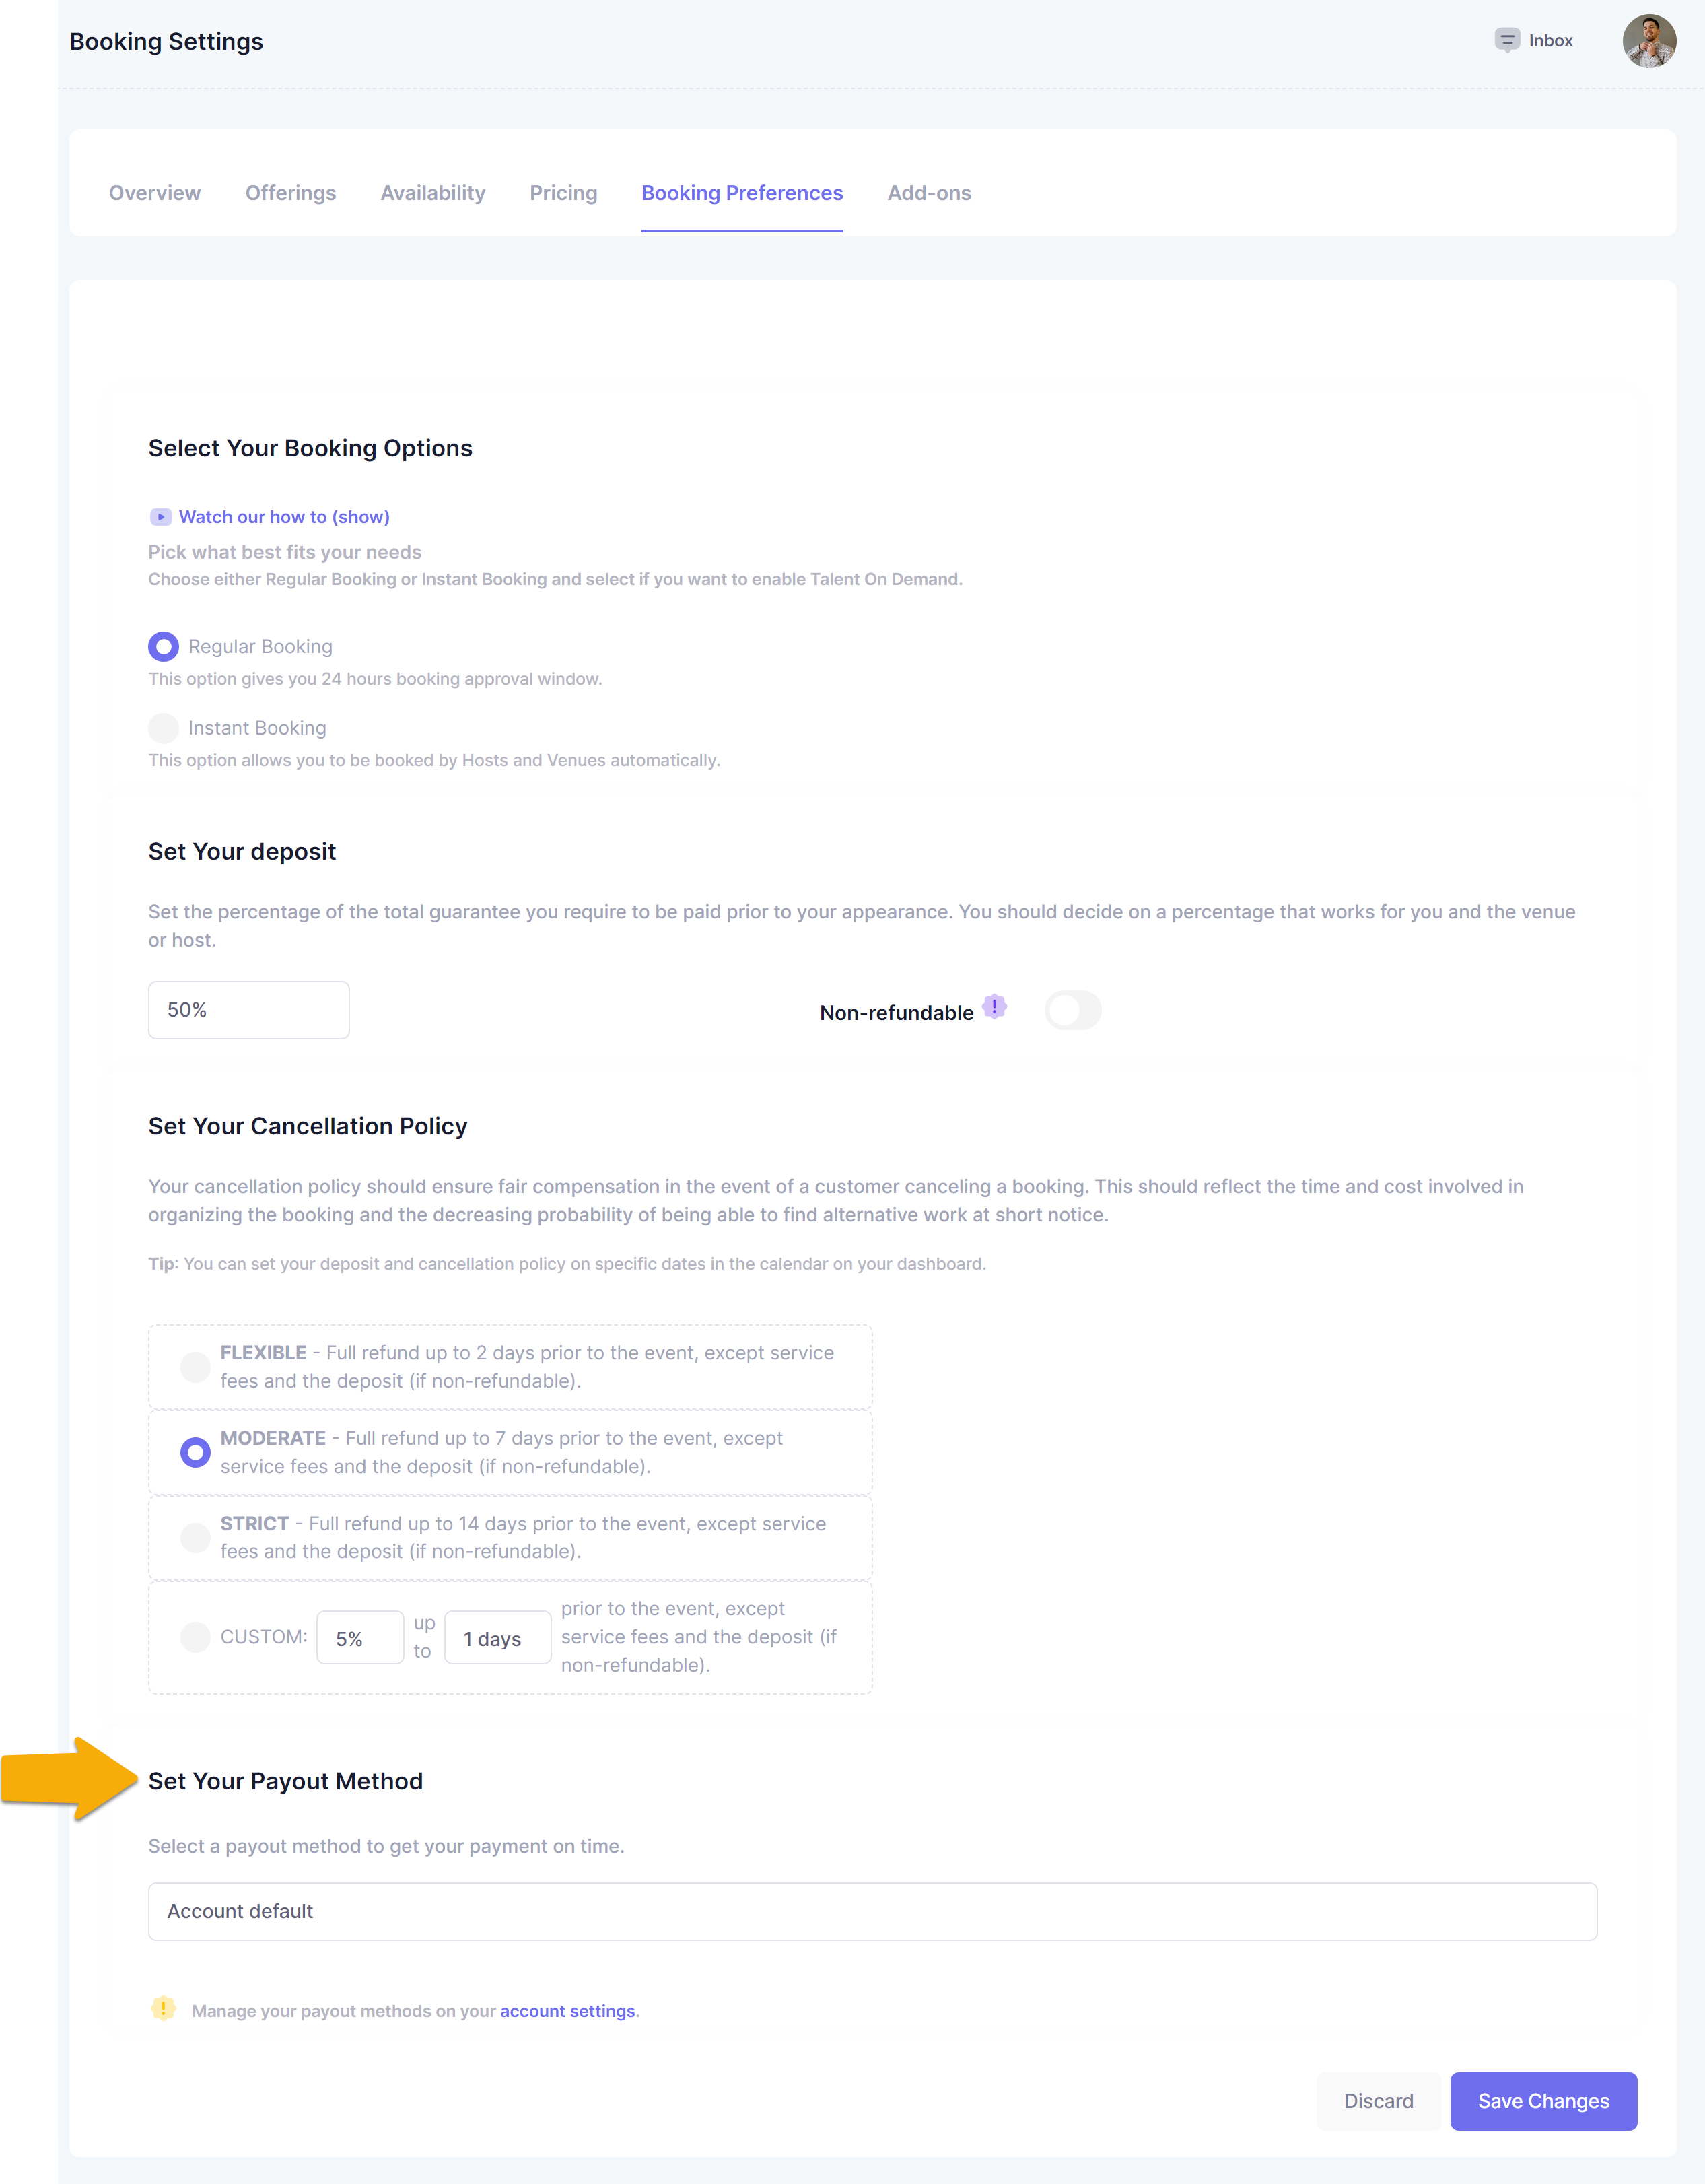Open the Account default payout dropdown

(x=872, y=1911)
